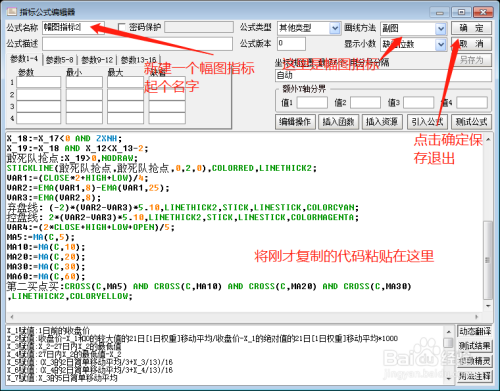
Task: Click the code editor vertical scrollbar thumb
Action: click(x=488, y=260)
